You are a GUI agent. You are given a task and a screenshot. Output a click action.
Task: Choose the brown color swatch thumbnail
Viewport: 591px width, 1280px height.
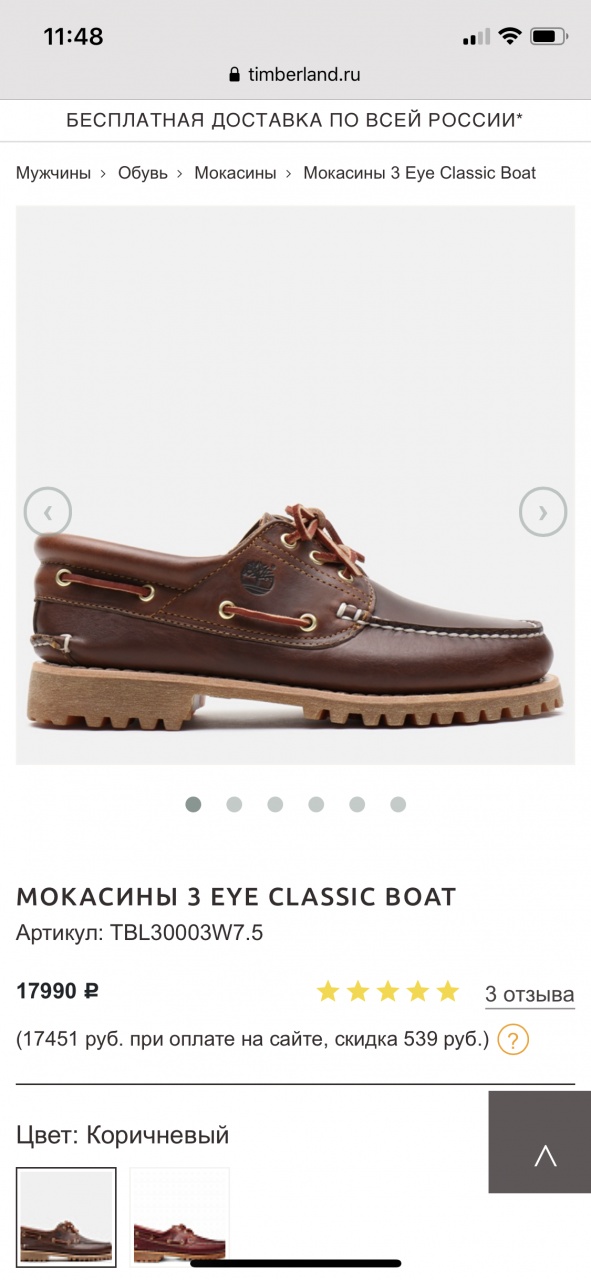point(66,1217)
